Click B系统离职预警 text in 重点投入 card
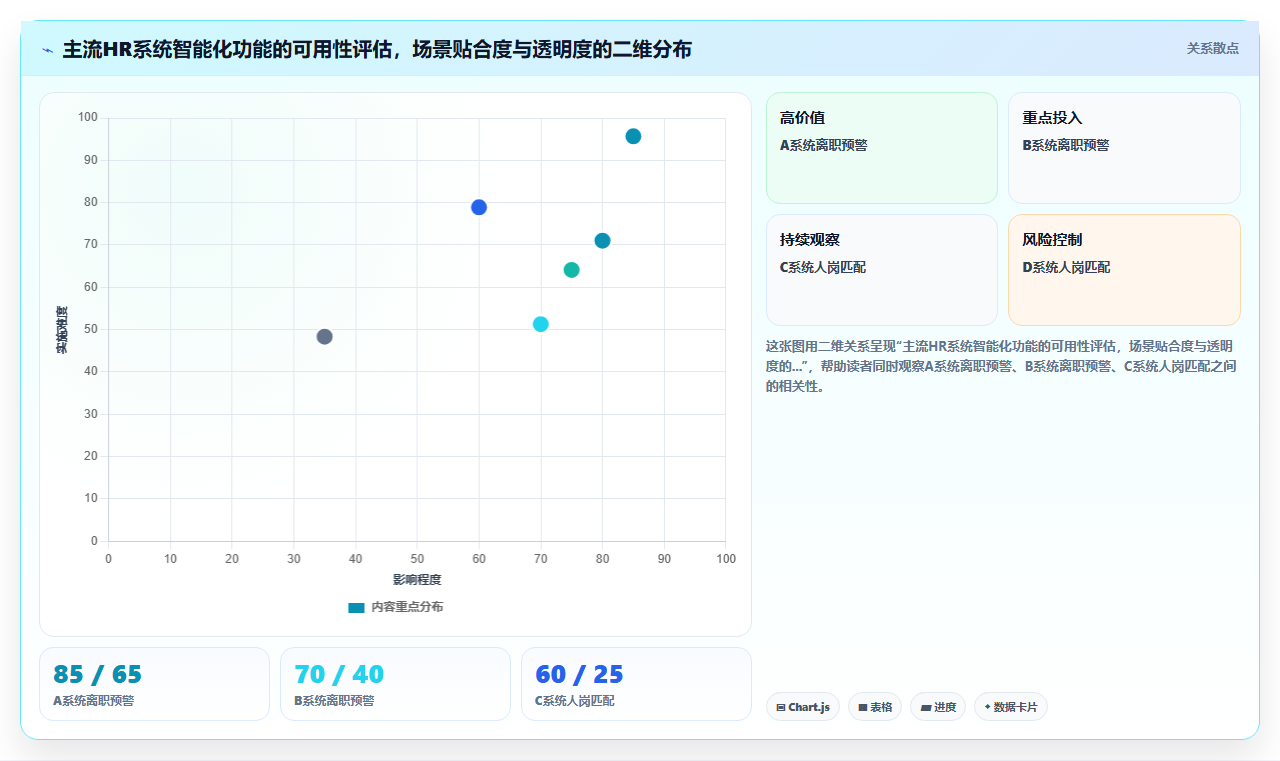 click(x=1066, y=145)
